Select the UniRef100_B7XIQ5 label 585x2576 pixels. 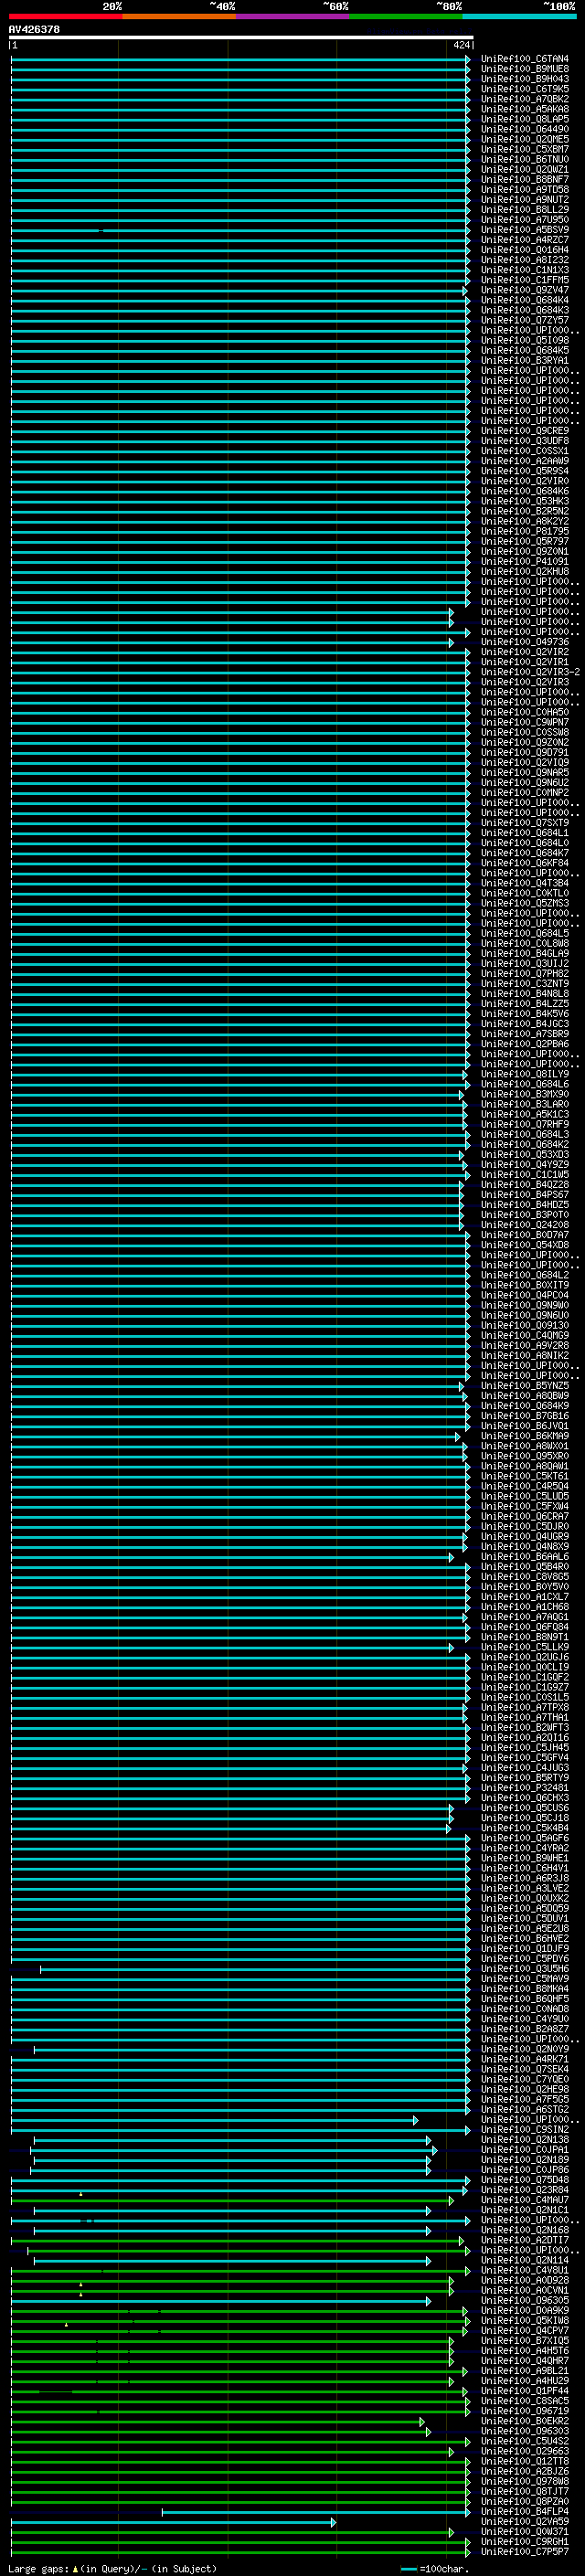524,2340
